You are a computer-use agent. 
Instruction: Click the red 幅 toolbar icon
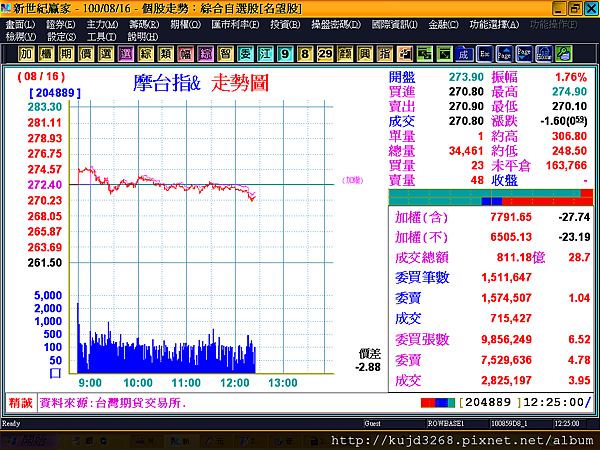point(185,54)
